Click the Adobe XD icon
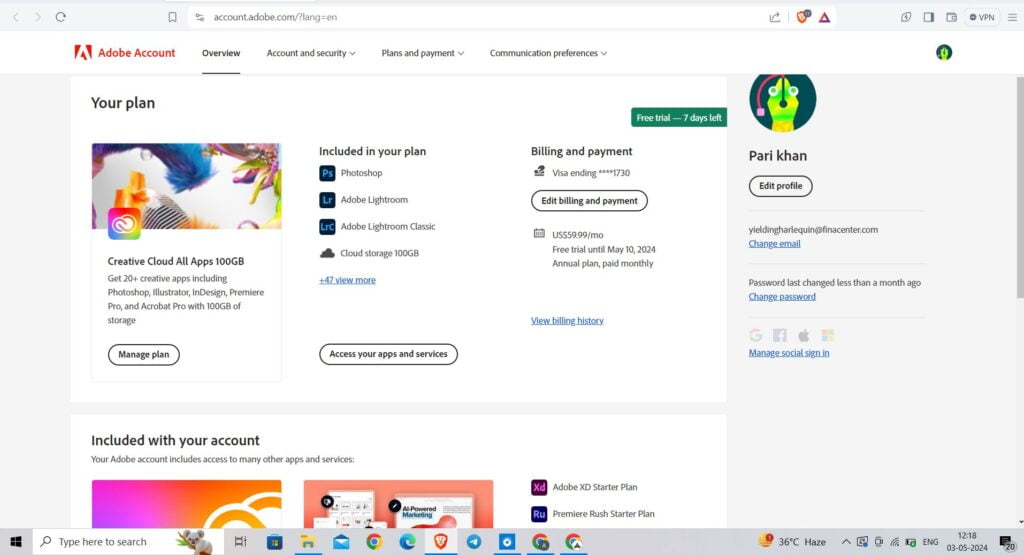 [x=539, y=487]
